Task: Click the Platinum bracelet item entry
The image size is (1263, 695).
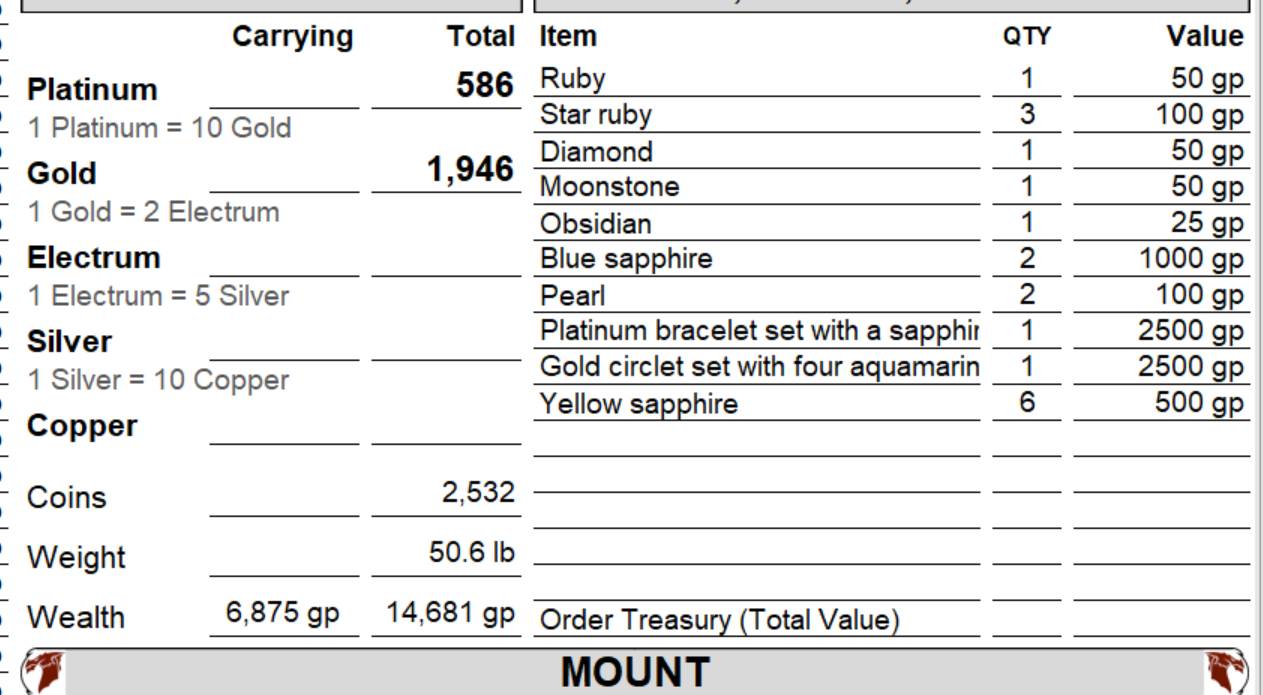Action: point(757,331)
